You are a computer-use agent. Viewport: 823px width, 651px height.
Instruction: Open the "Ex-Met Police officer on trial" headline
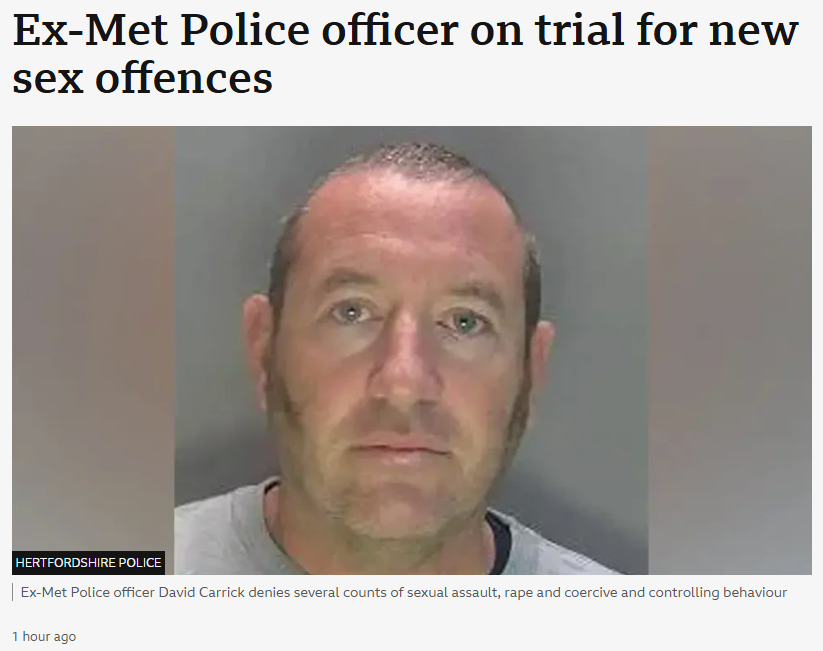coord(405,54)
